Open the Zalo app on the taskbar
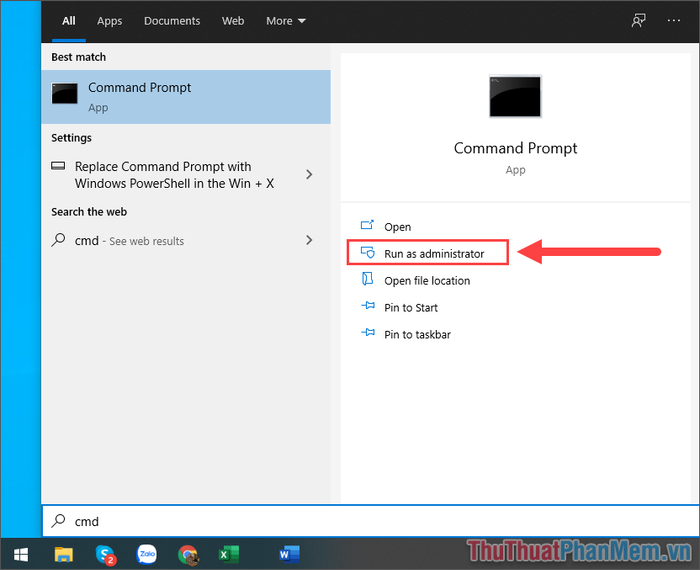Viewport: 700px width, 570px height. [x=147, y=554]
